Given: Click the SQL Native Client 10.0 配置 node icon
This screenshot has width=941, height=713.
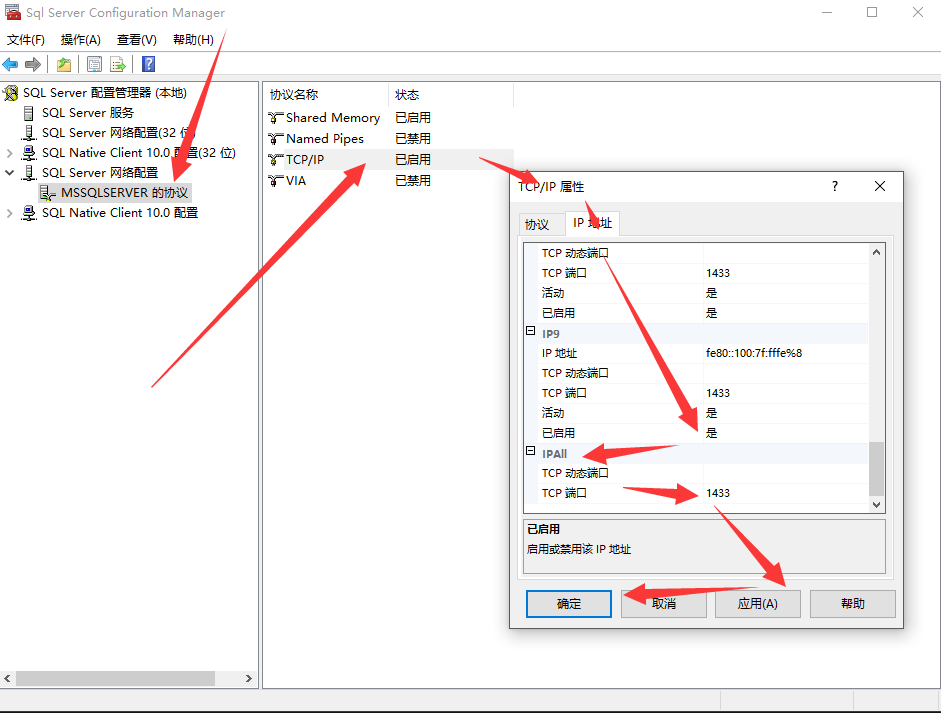Looking at the screenshot, I should pyautogui.click(x=28, y=212).
